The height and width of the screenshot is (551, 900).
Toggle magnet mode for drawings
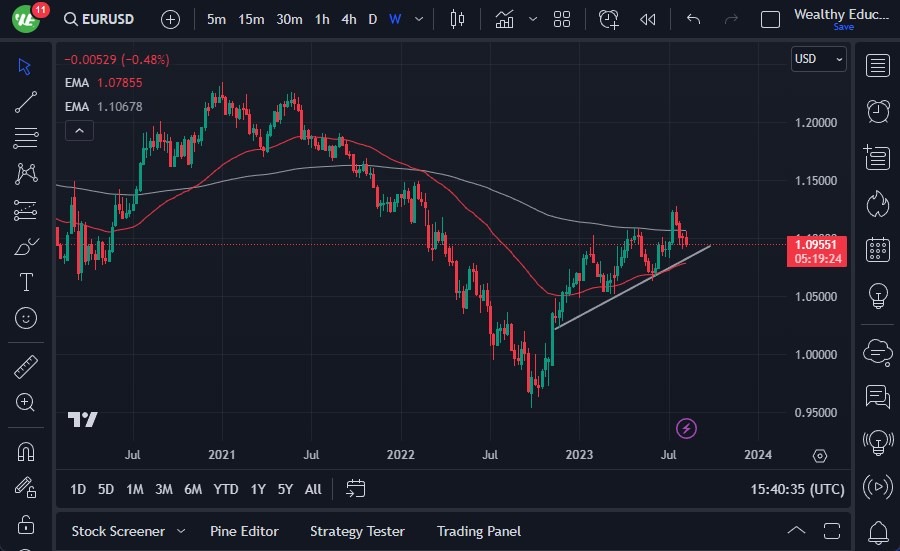pyautogui.click(x=26, y=451)
